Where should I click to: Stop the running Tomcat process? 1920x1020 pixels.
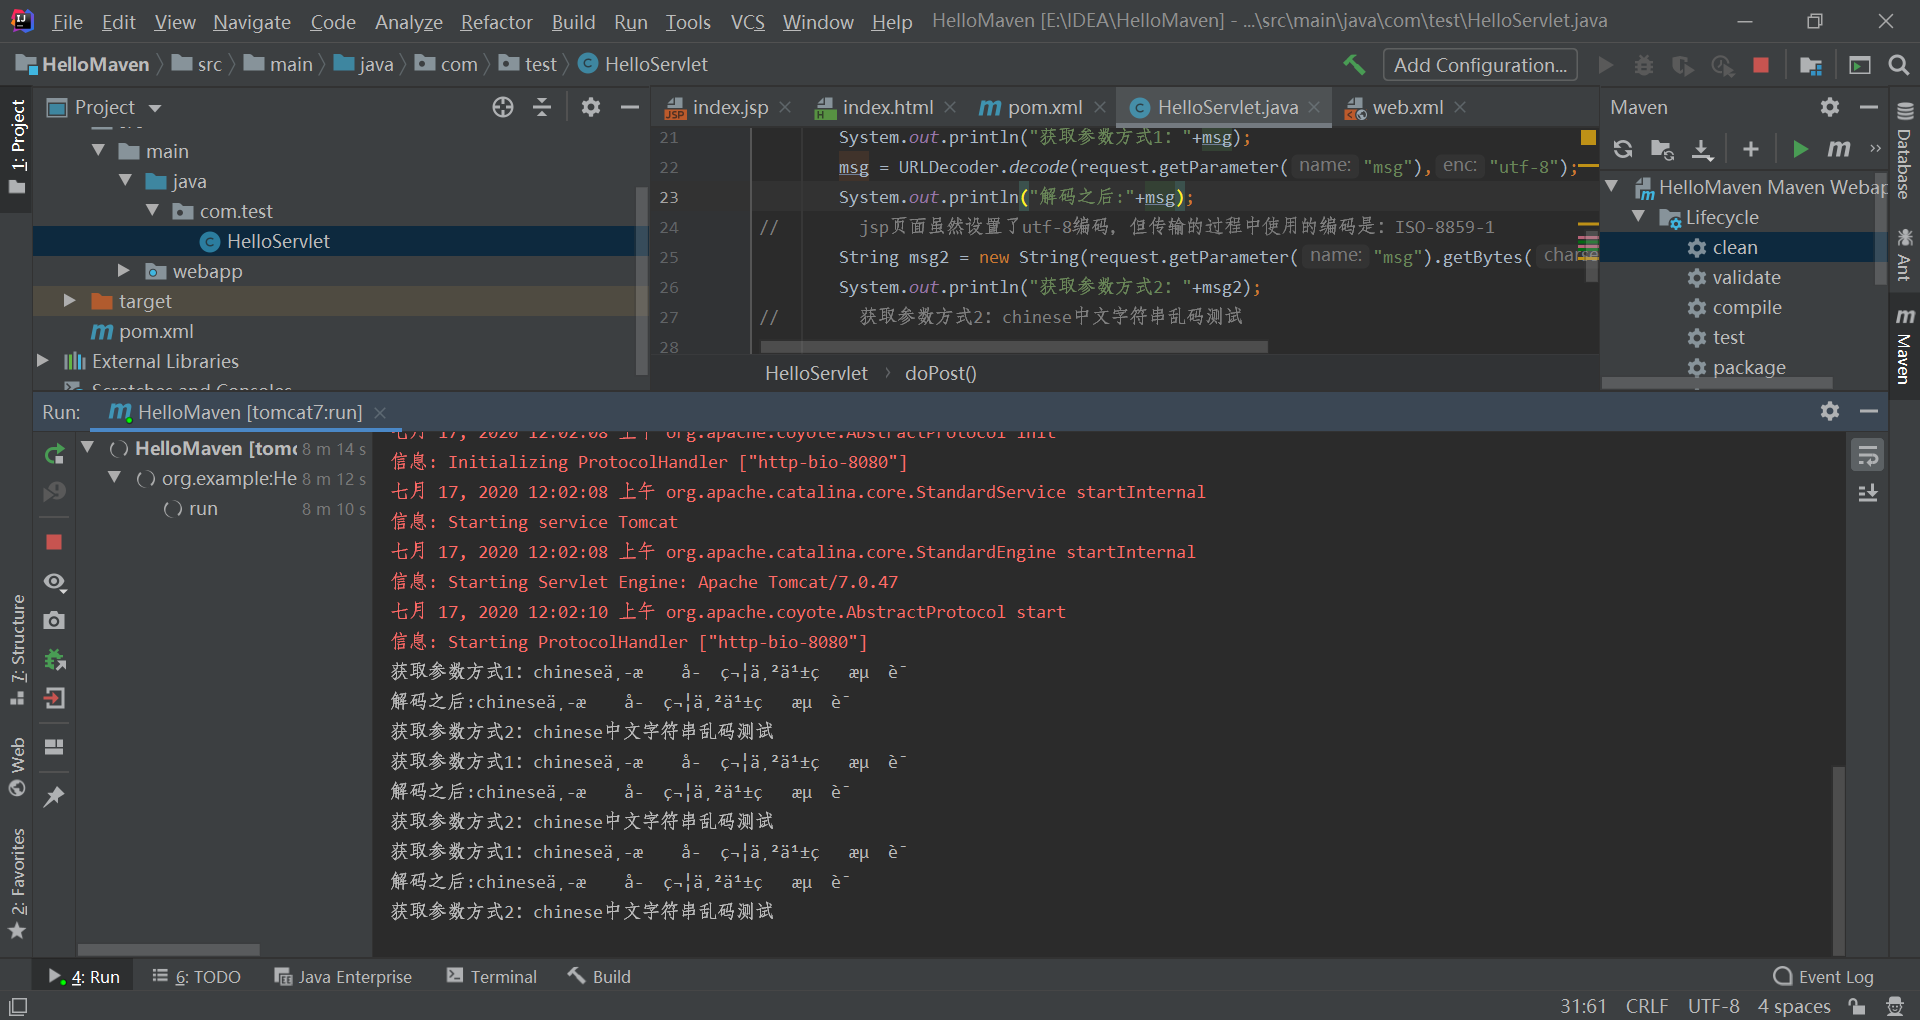(x=54, y=542)
